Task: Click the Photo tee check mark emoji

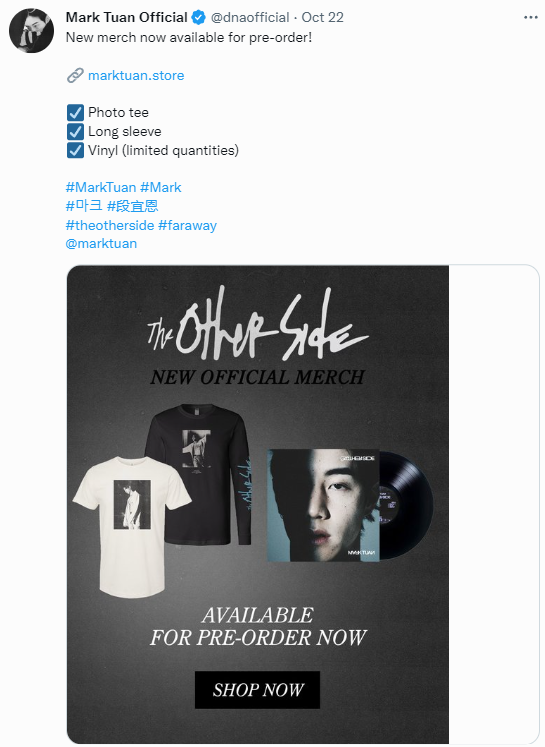Action: pyautogui.click(x=75, y=113)
